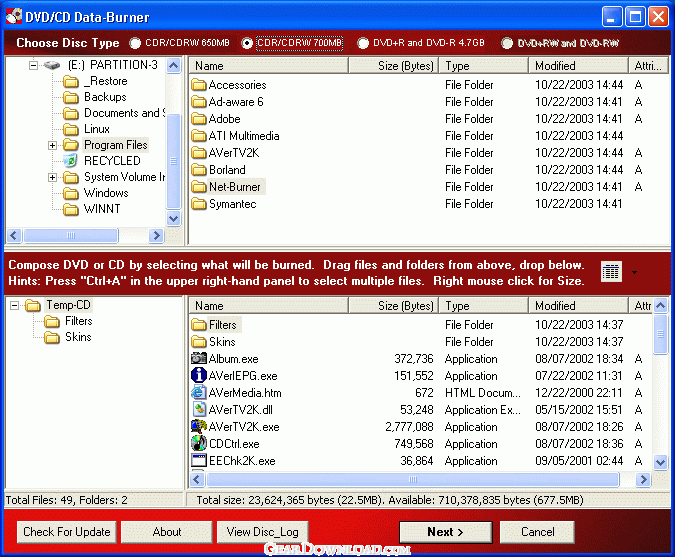Choose DVD+RW and DVD-RW option
The image size is (675, 557).
(x=507, y=43)
